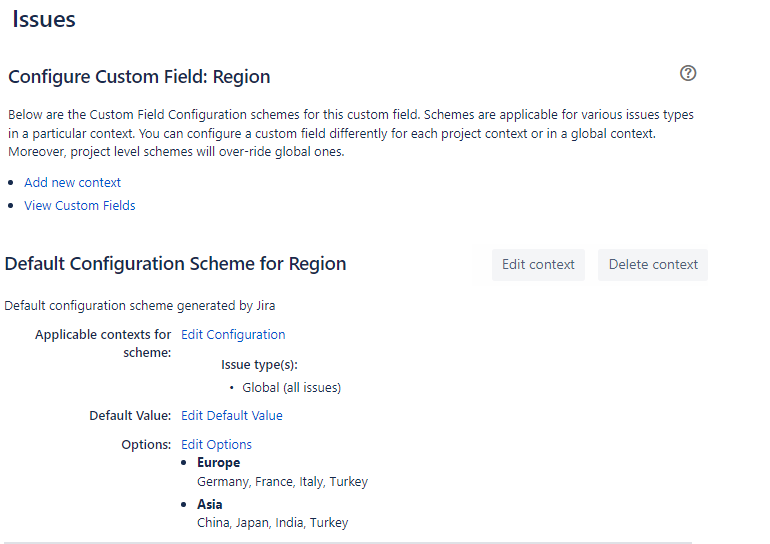Open the Edit Options link
The height and width of the screenshot is (544, 770).
pos(216,445)
